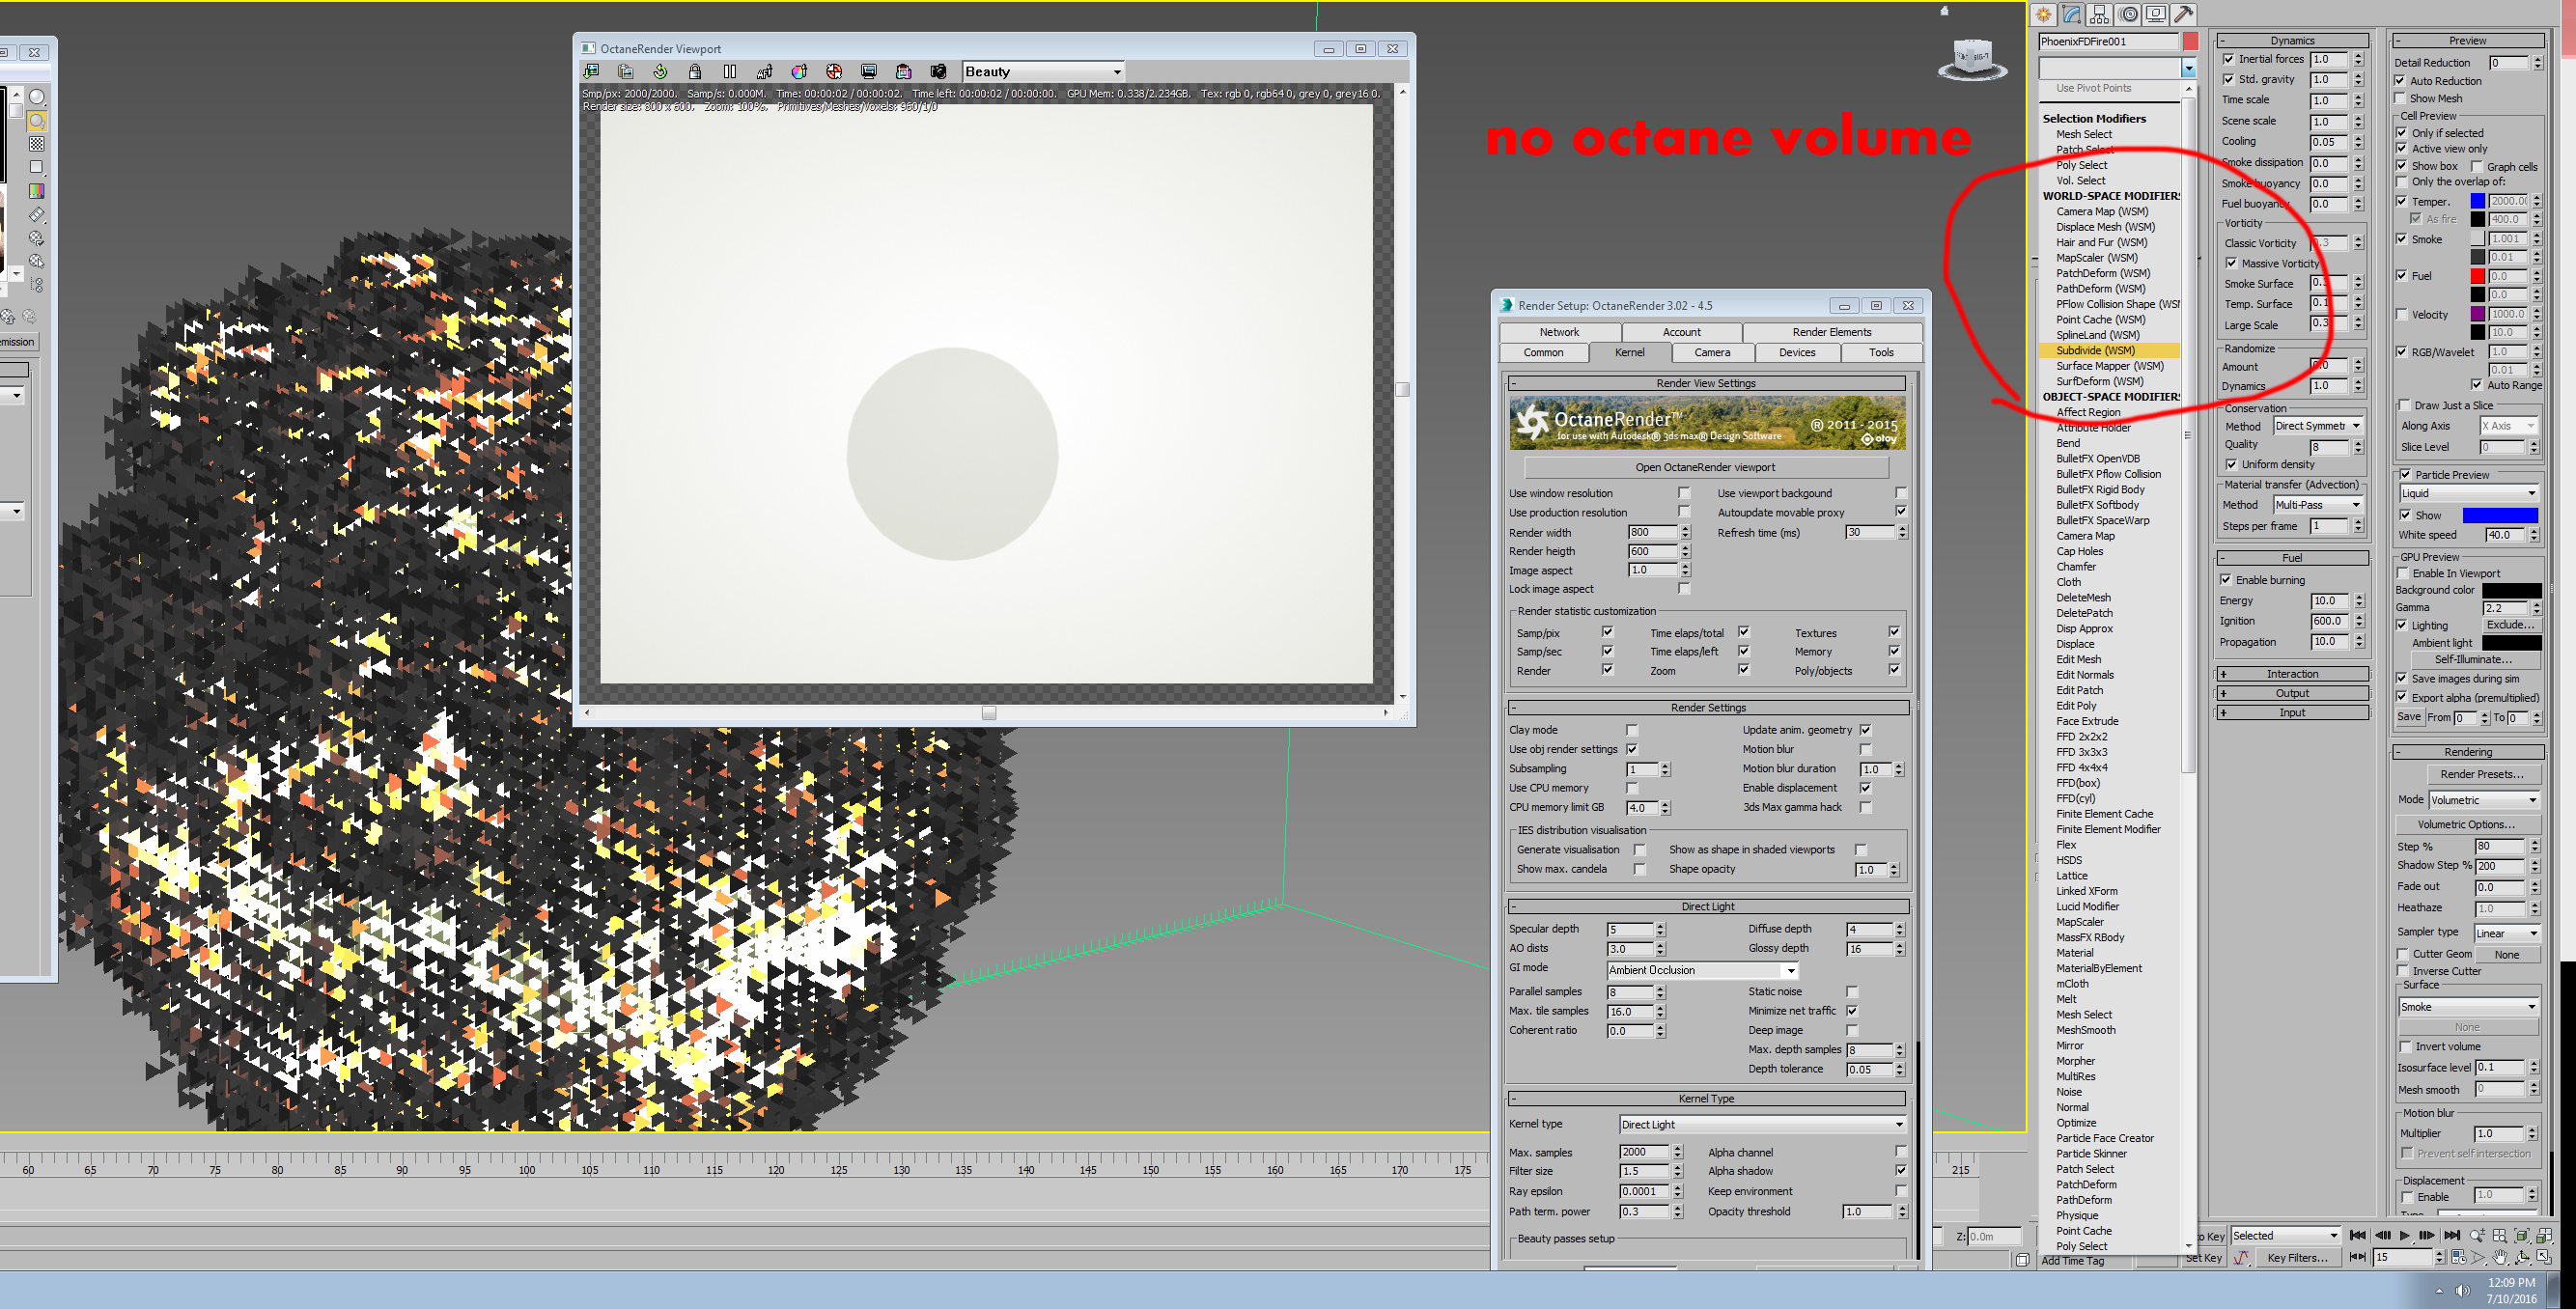Click the auto-focus picker (AF) icon
The image size is (2576, 1309).
tap(765, 72)
